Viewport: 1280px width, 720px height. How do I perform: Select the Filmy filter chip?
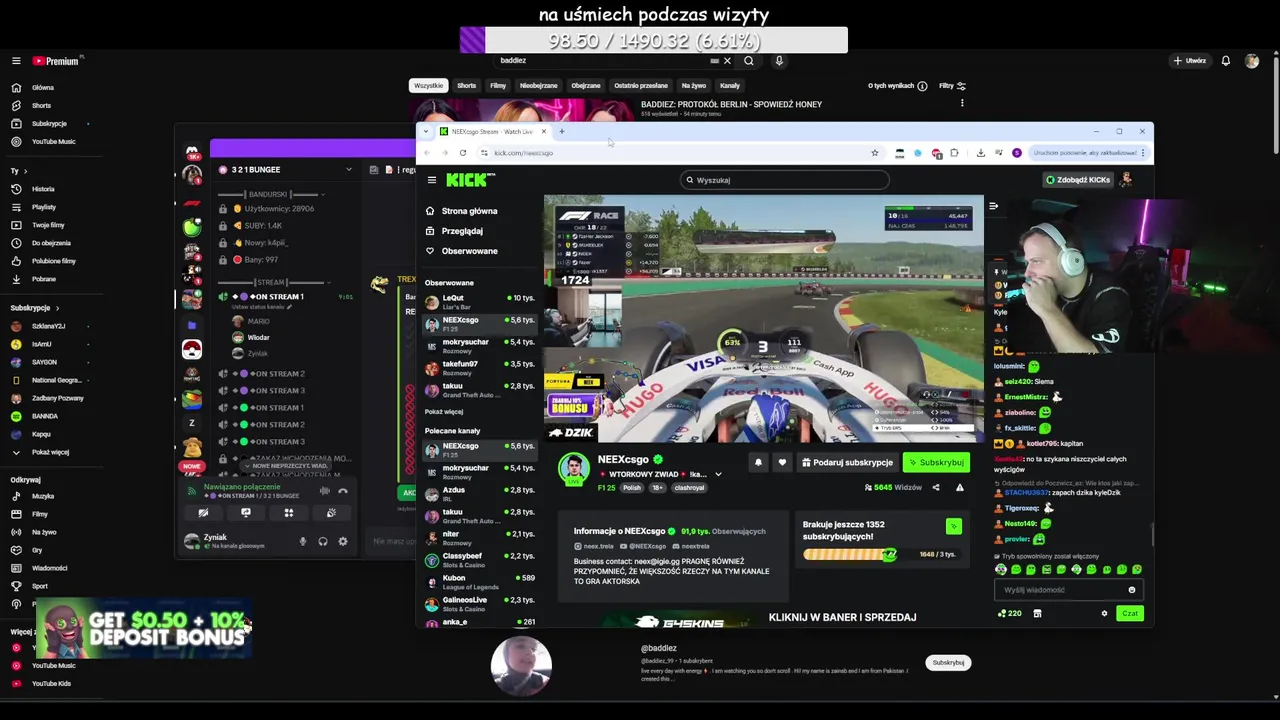pyautogui.click(x=498, y=86)
